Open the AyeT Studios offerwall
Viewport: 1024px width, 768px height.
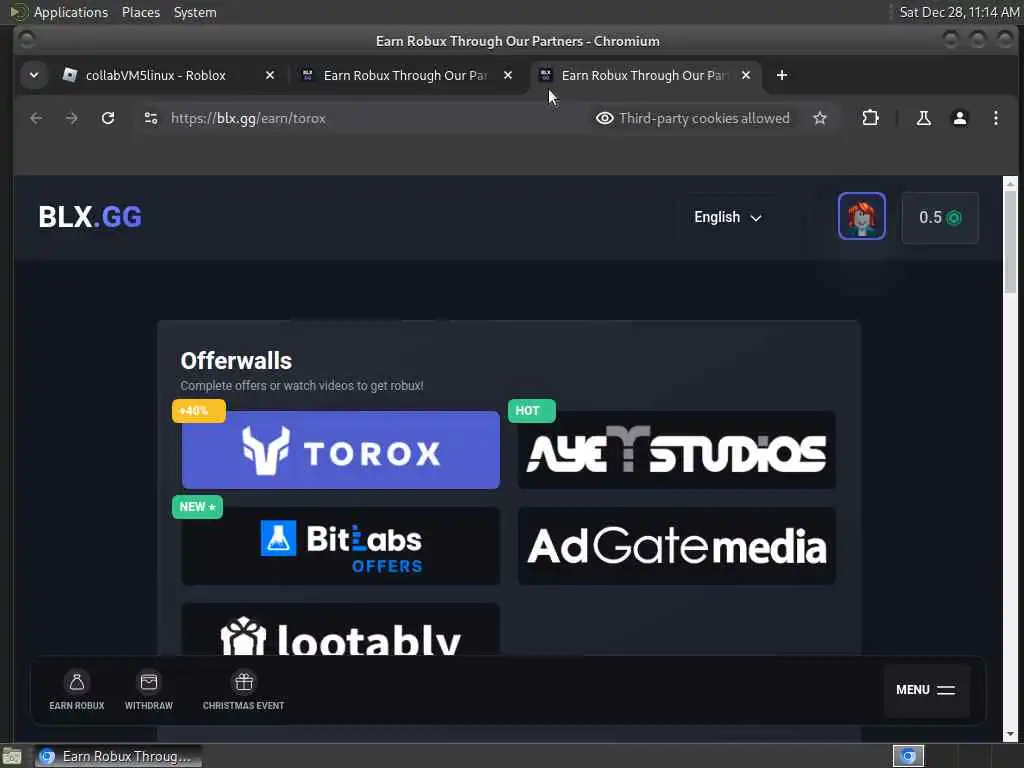click(677, 450)
